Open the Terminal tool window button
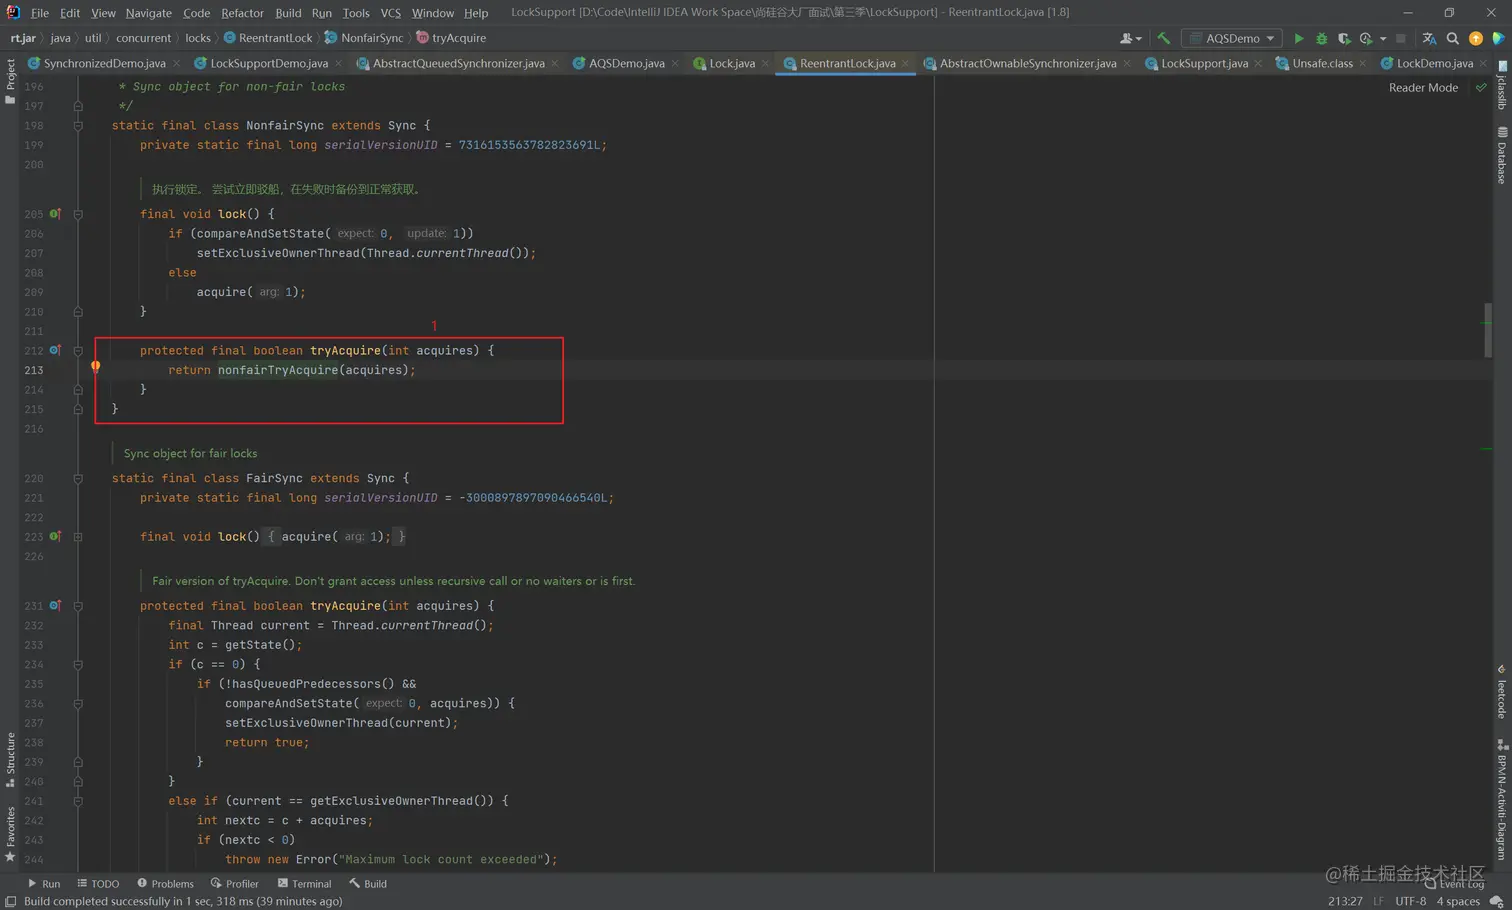Image resolution: width=1512 pixels, height=910 pixels. [x=304, y=884]
